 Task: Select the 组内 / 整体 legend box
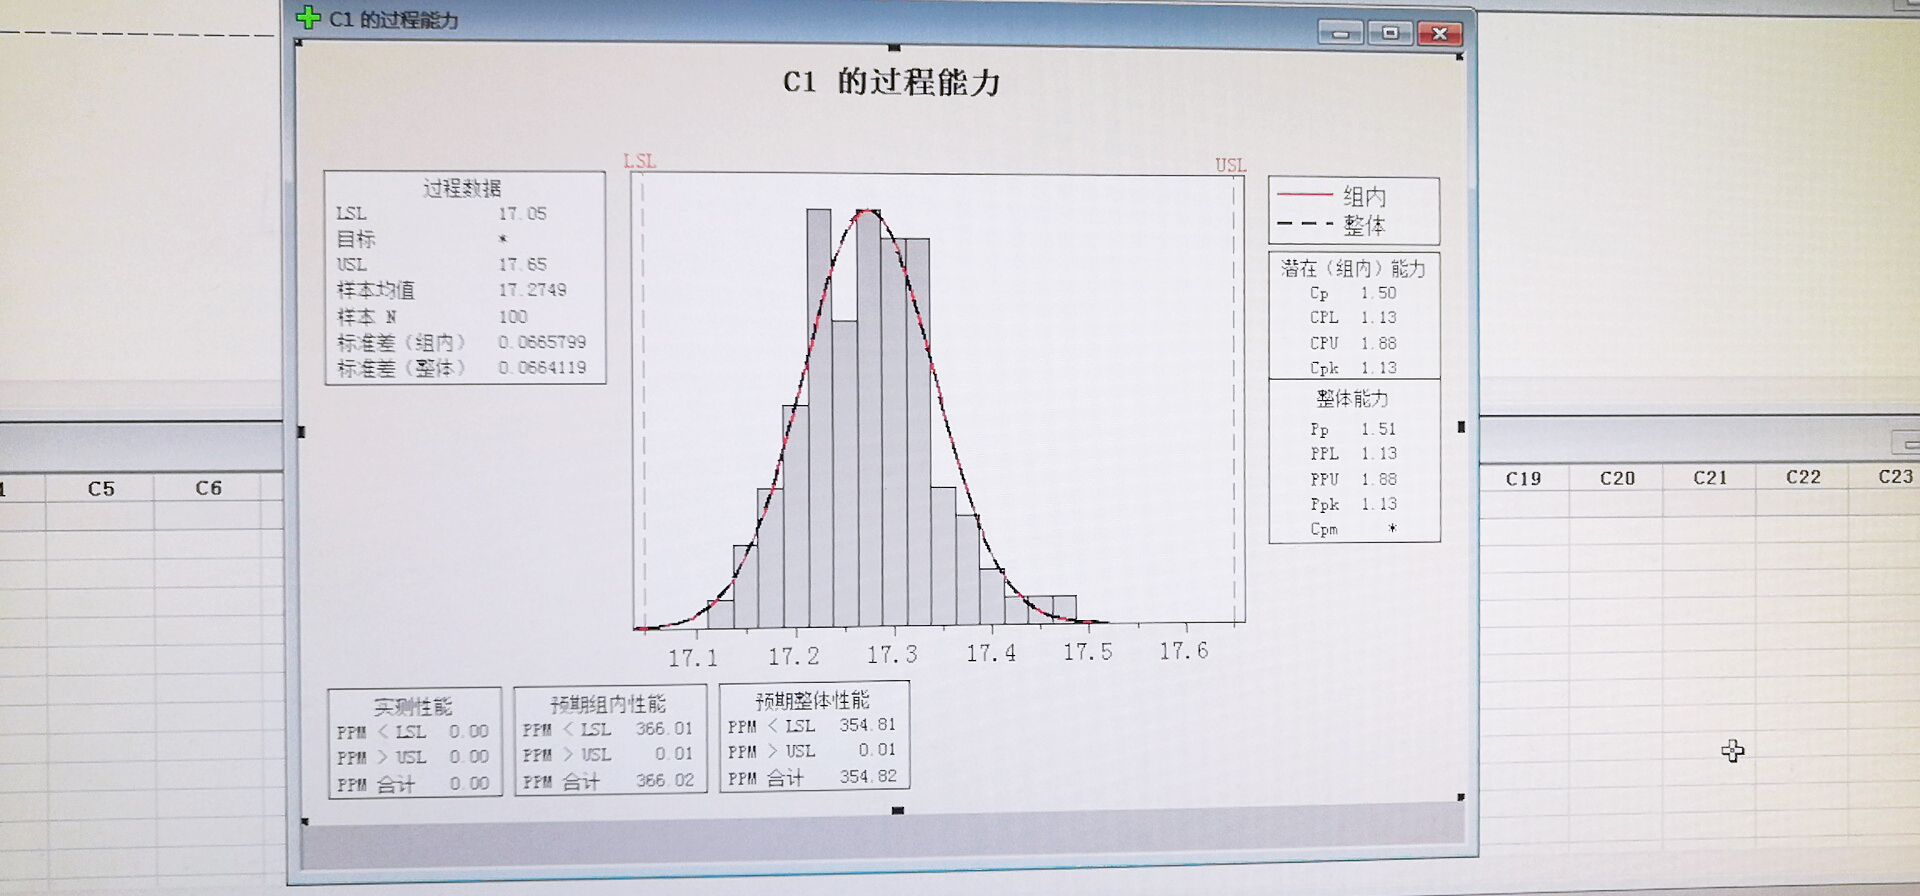(x=1354, y=211)
